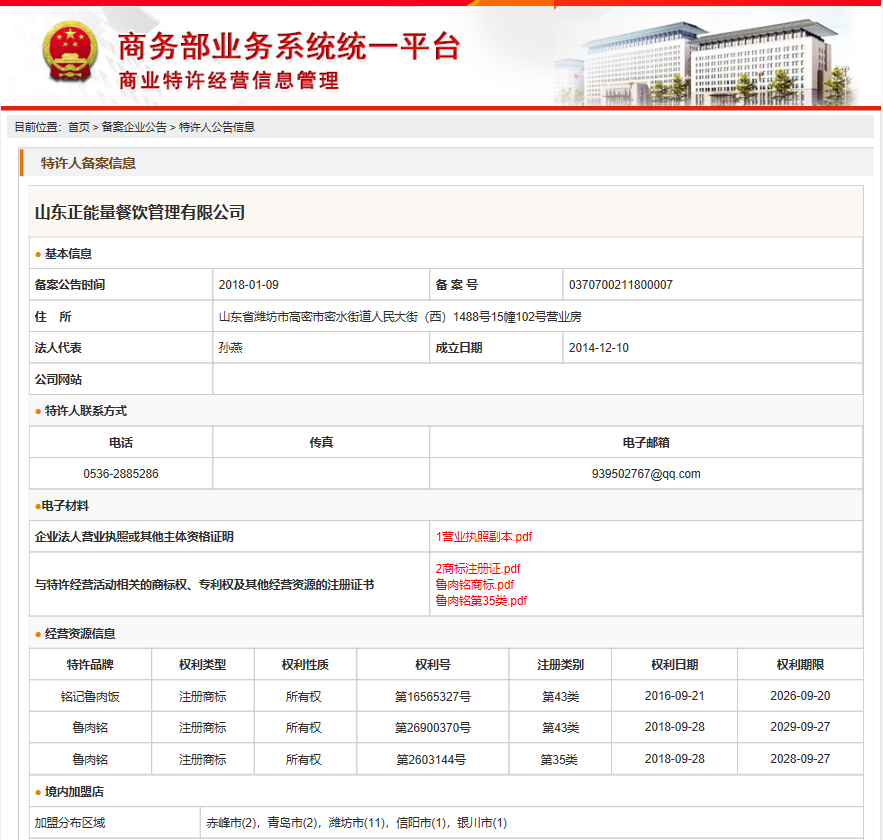Click the 备案公告时间 label cell

[121, 285]
